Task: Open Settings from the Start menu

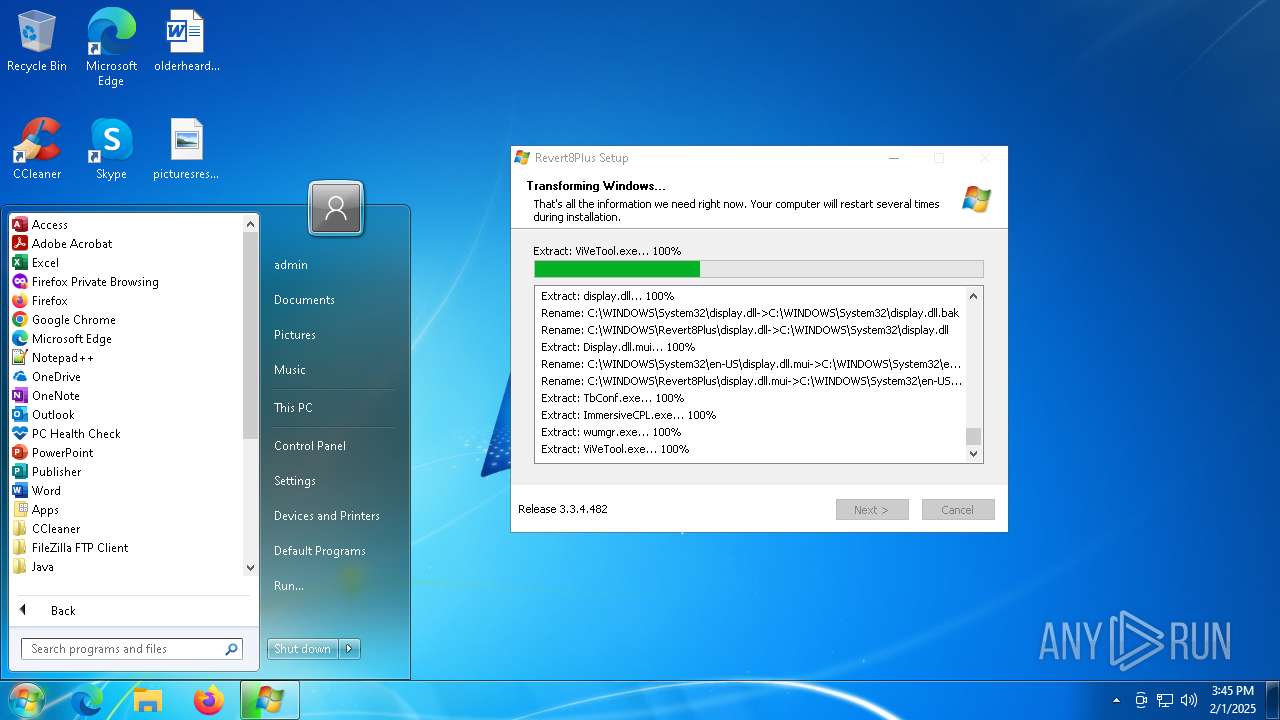Action: coord(295,481)
